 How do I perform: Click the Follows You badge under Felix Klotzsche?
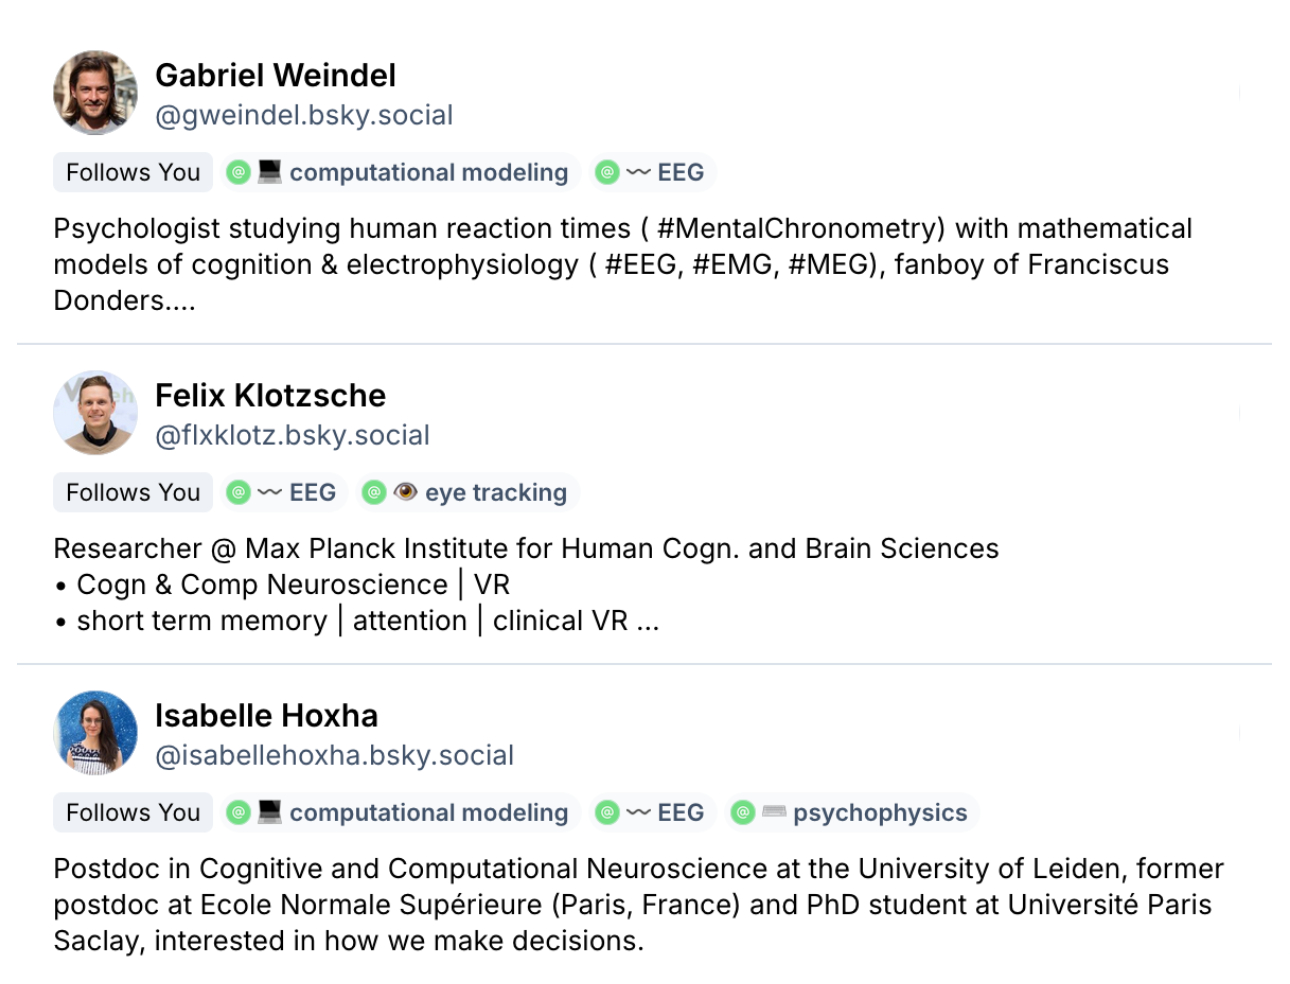[133, 492]
